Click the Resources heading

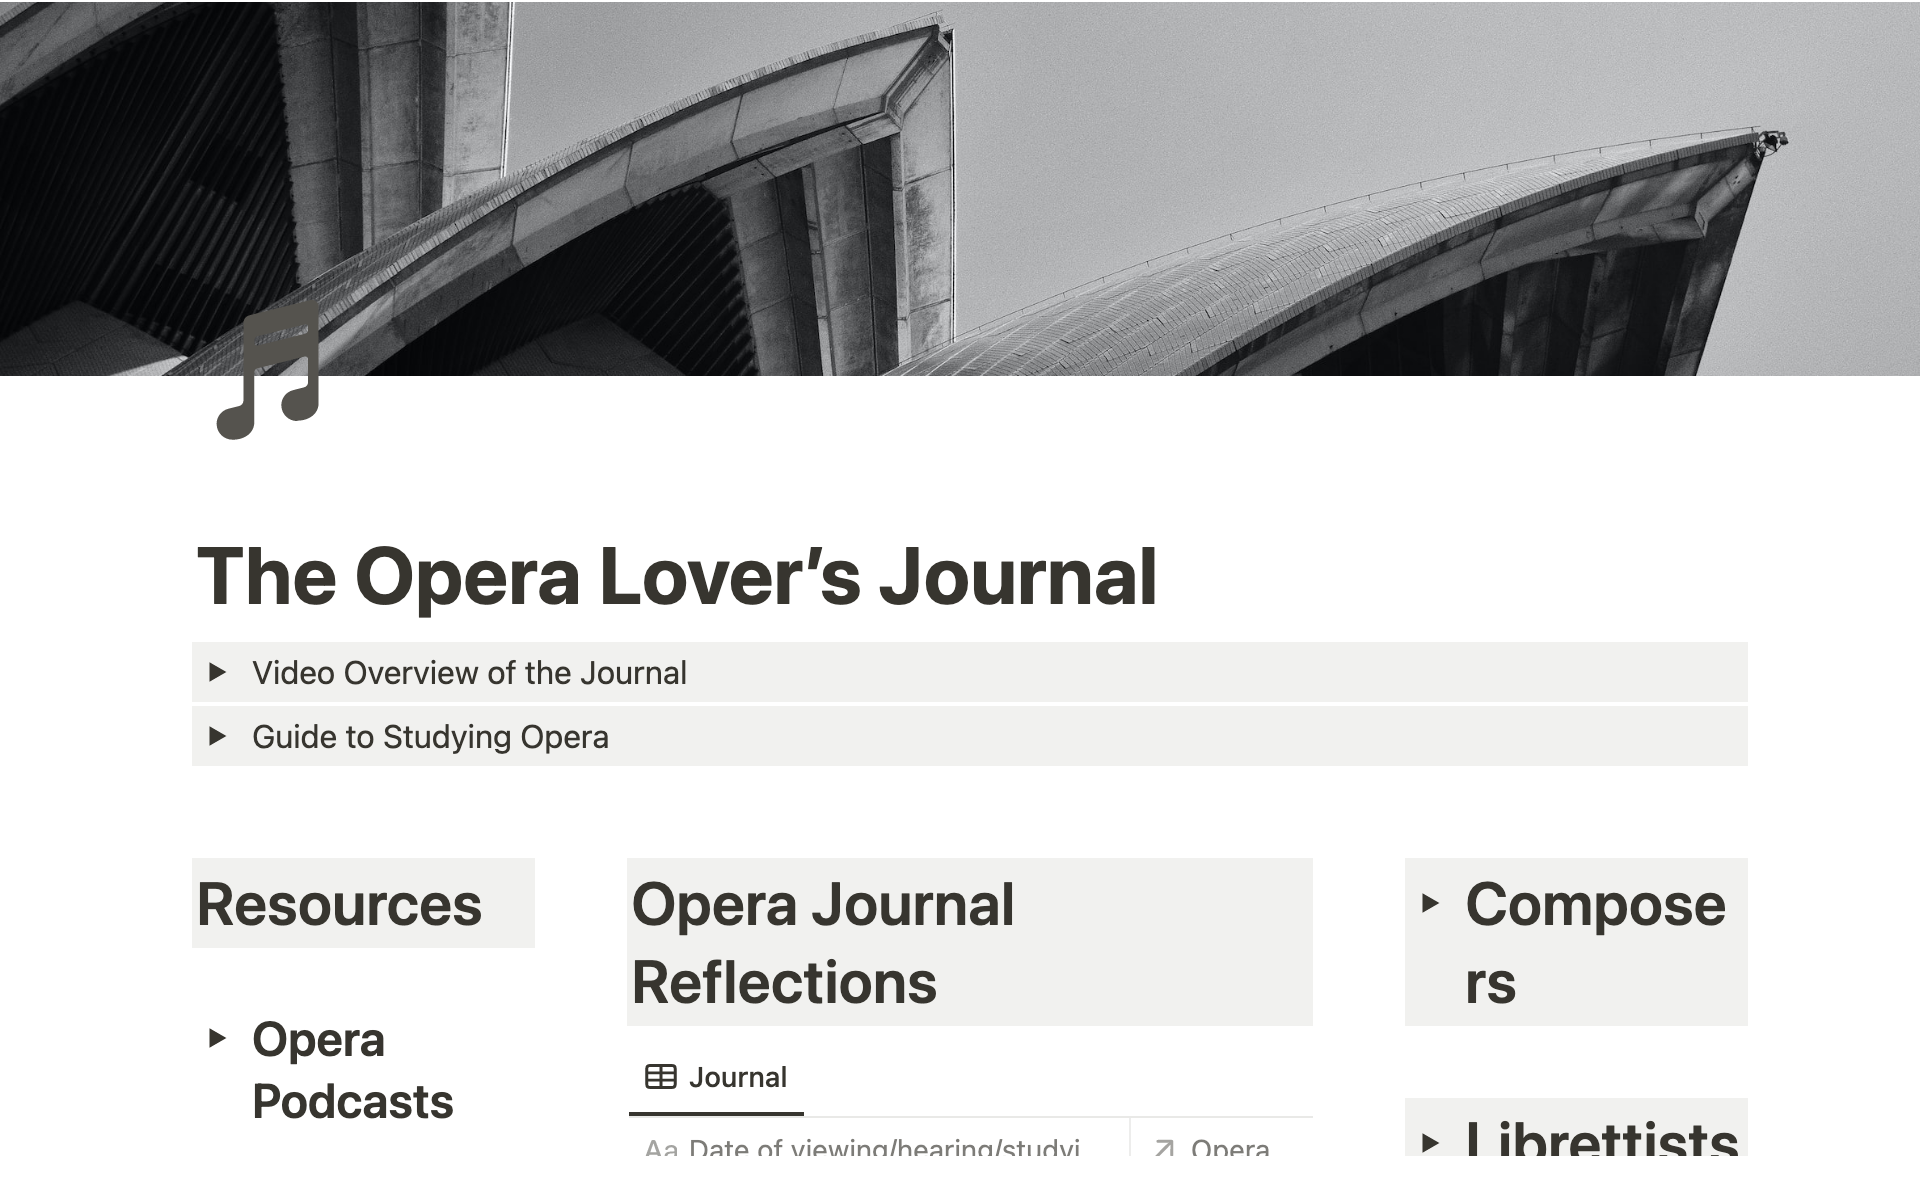tap(339, 904)
